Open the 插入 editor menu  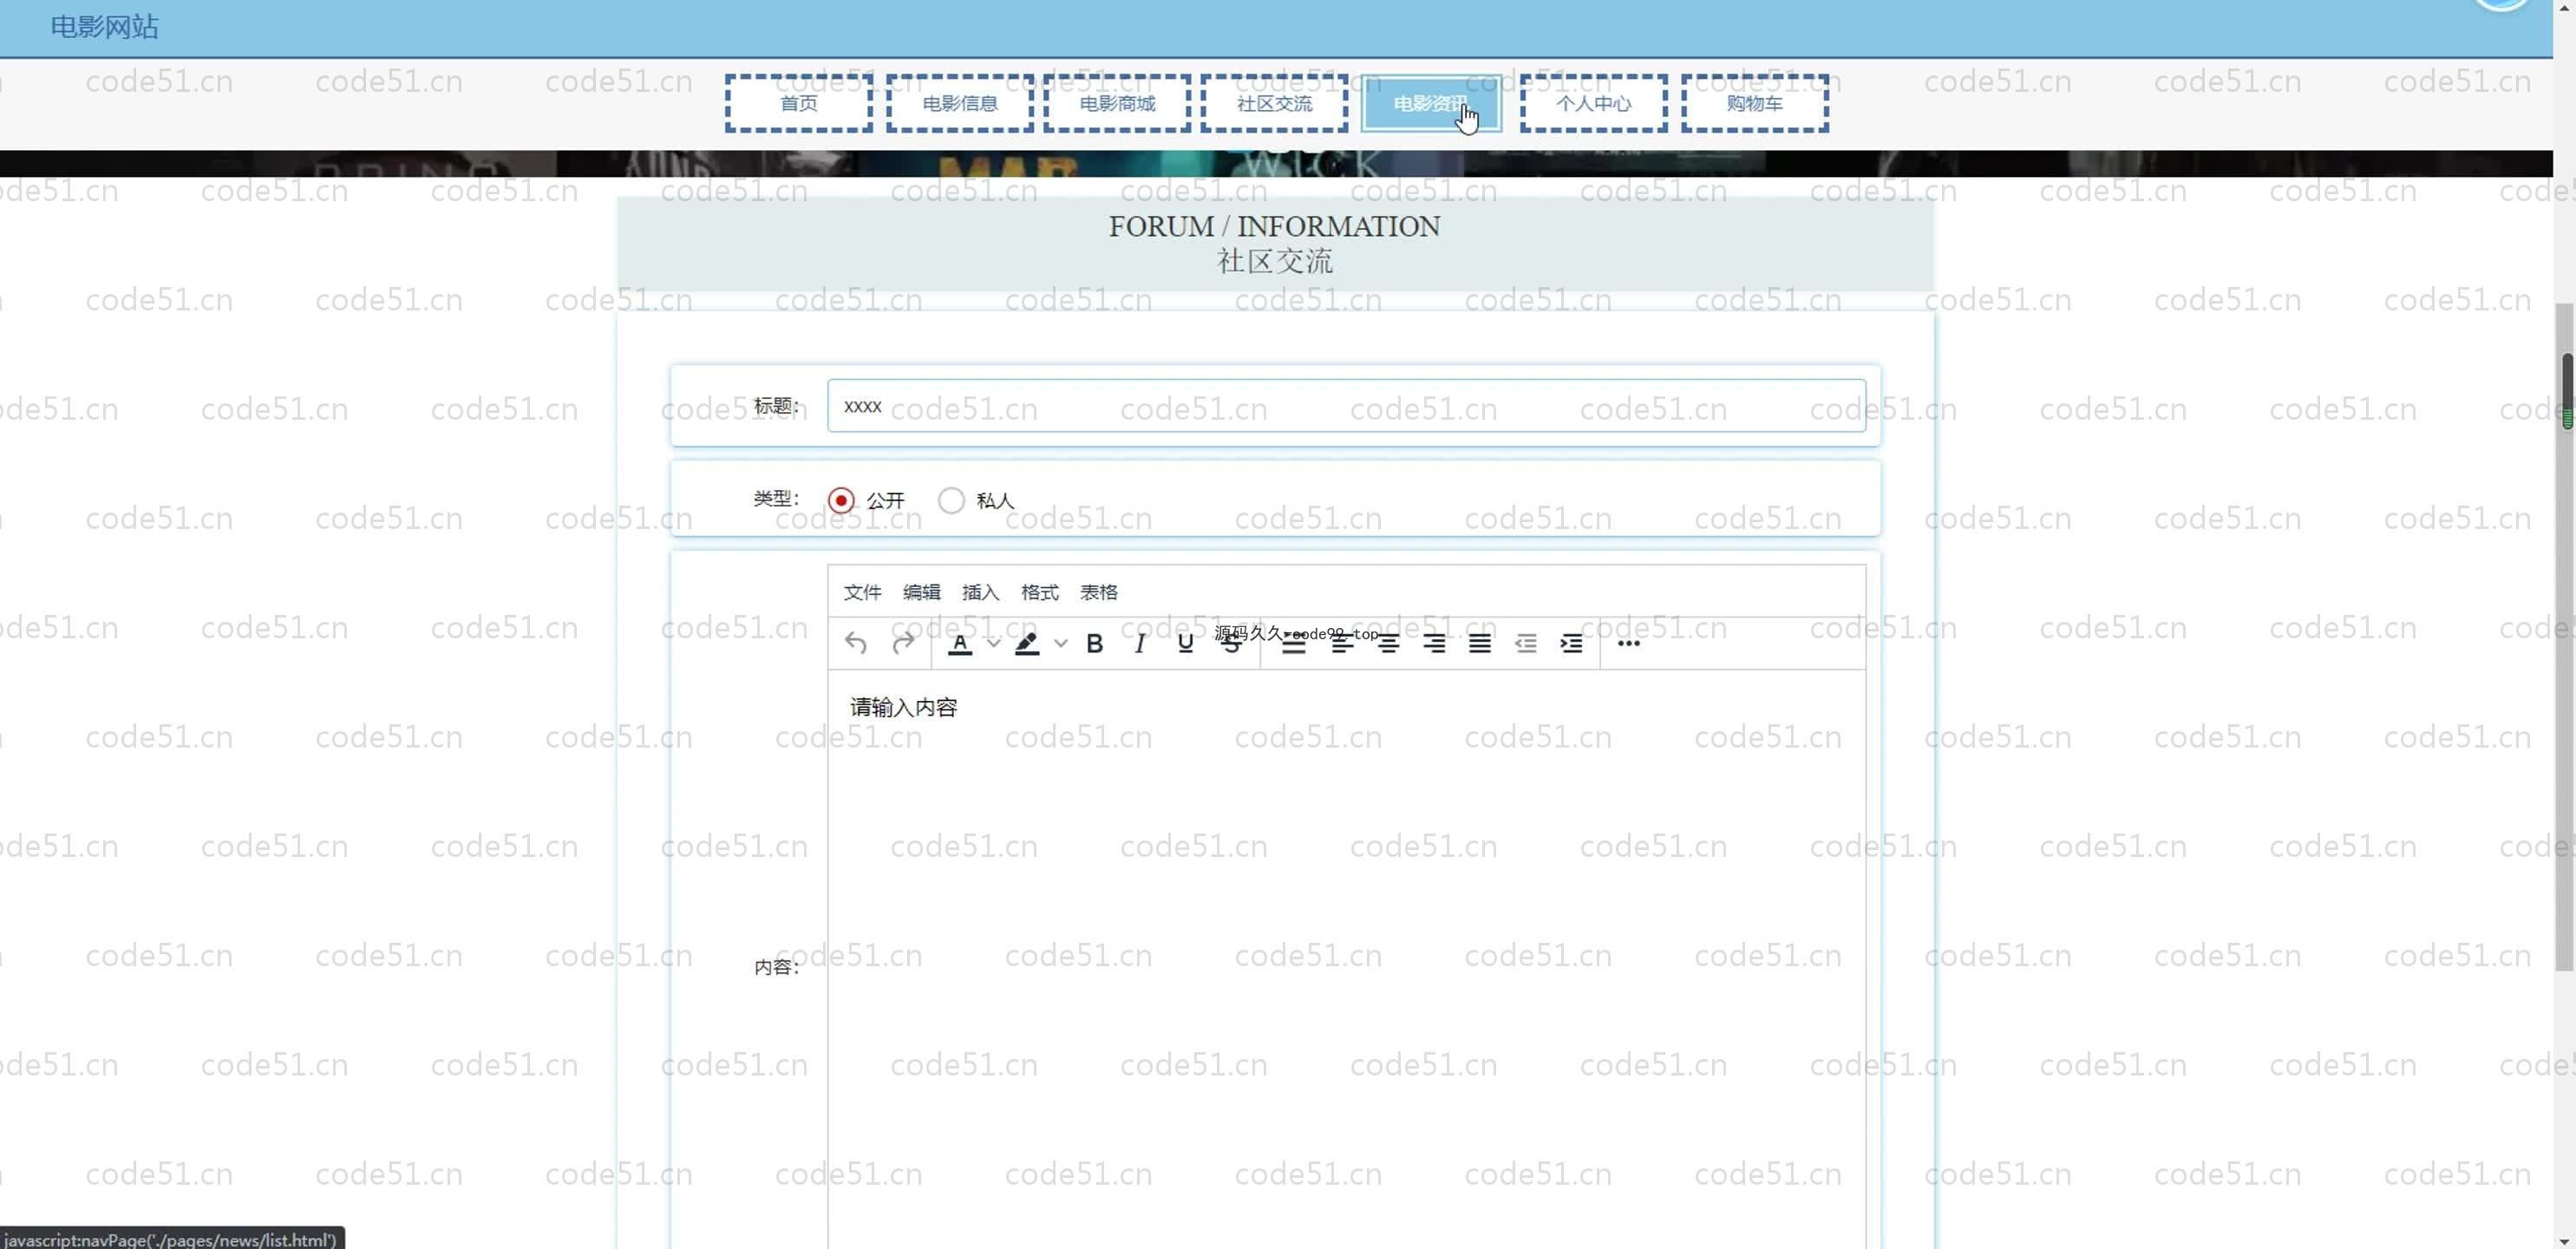(x=980, y=593)
